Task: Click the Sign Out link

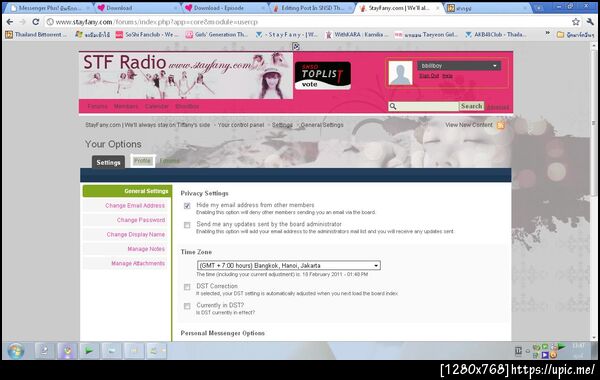Action: (429, 76)
